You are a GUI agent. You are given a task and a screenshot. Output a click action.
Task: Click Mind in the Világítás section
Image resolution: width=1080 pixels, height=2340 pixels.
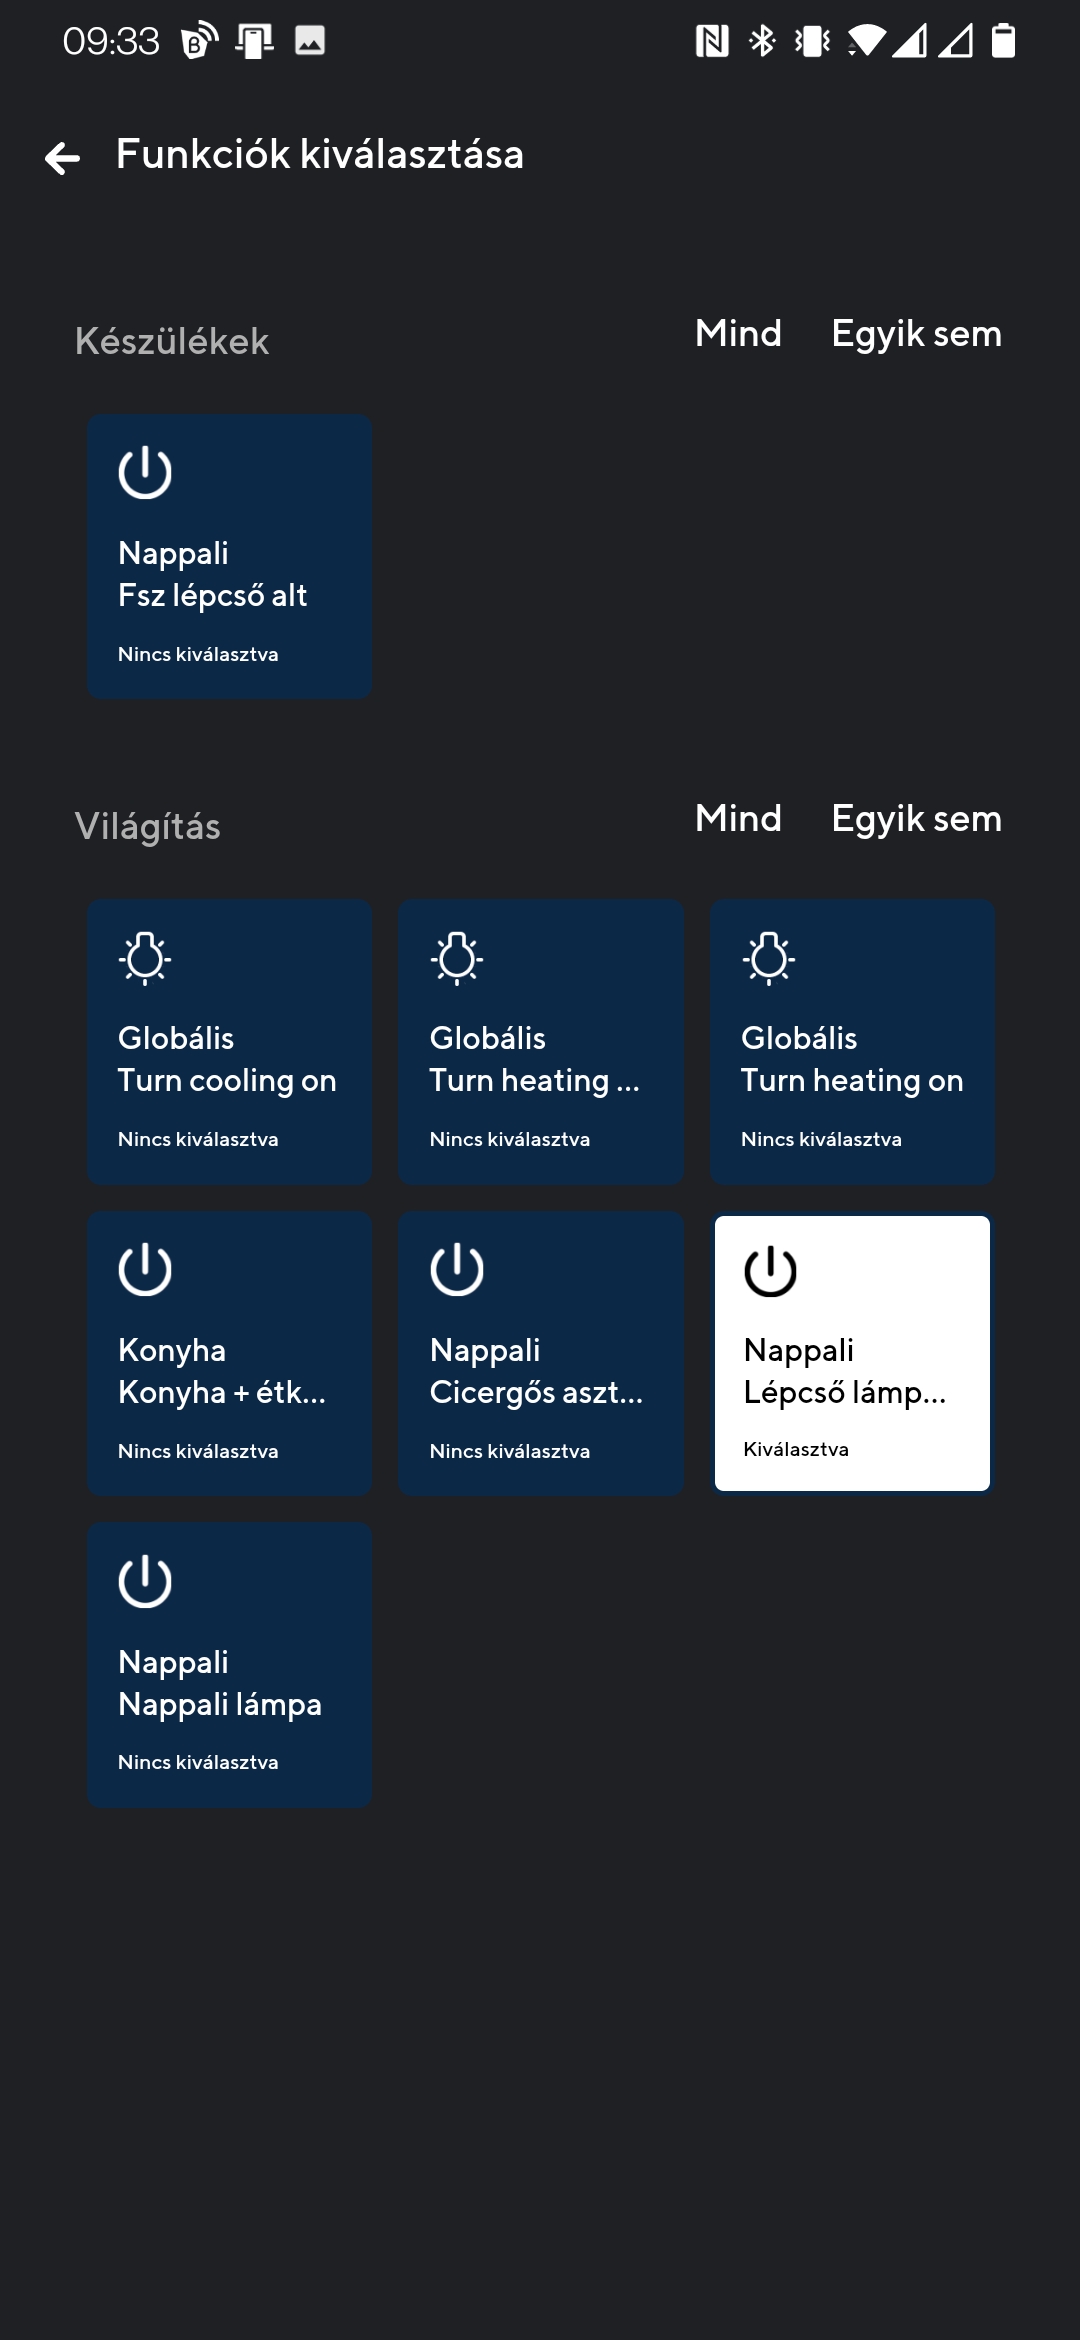click(x=737, y=818)
